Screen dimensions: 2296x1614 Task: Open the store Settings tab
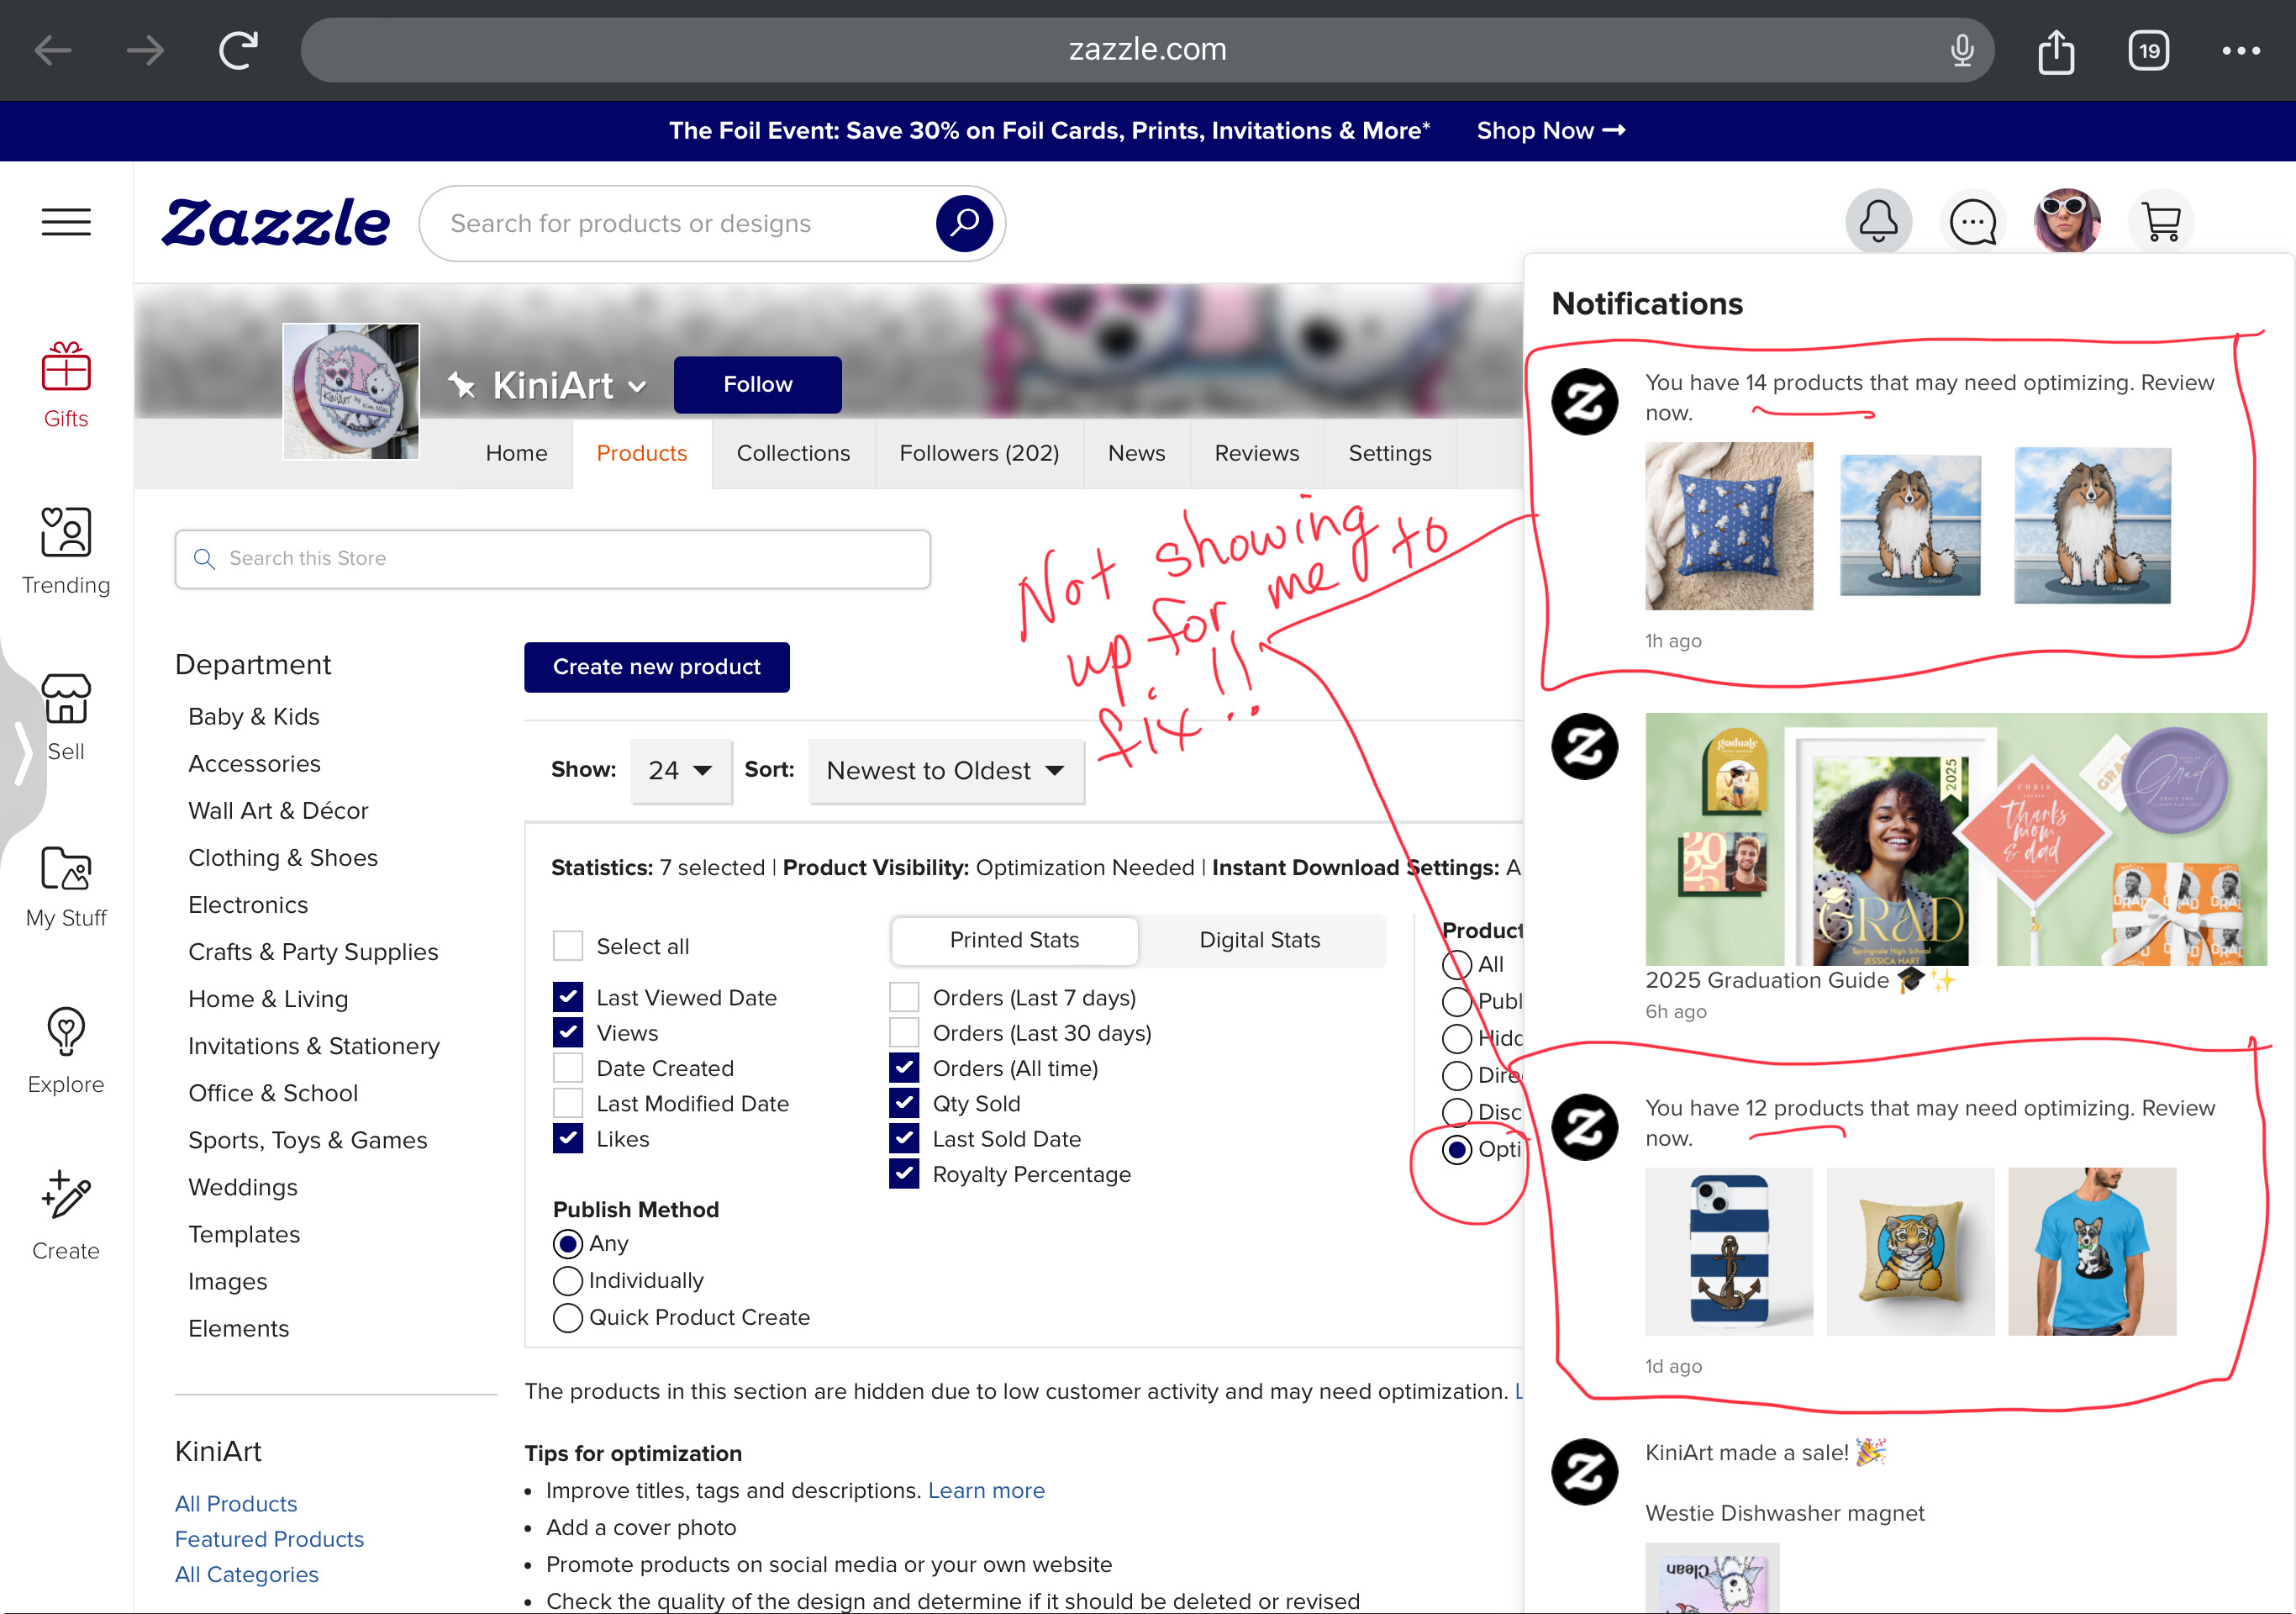[x=1389, y=453]
